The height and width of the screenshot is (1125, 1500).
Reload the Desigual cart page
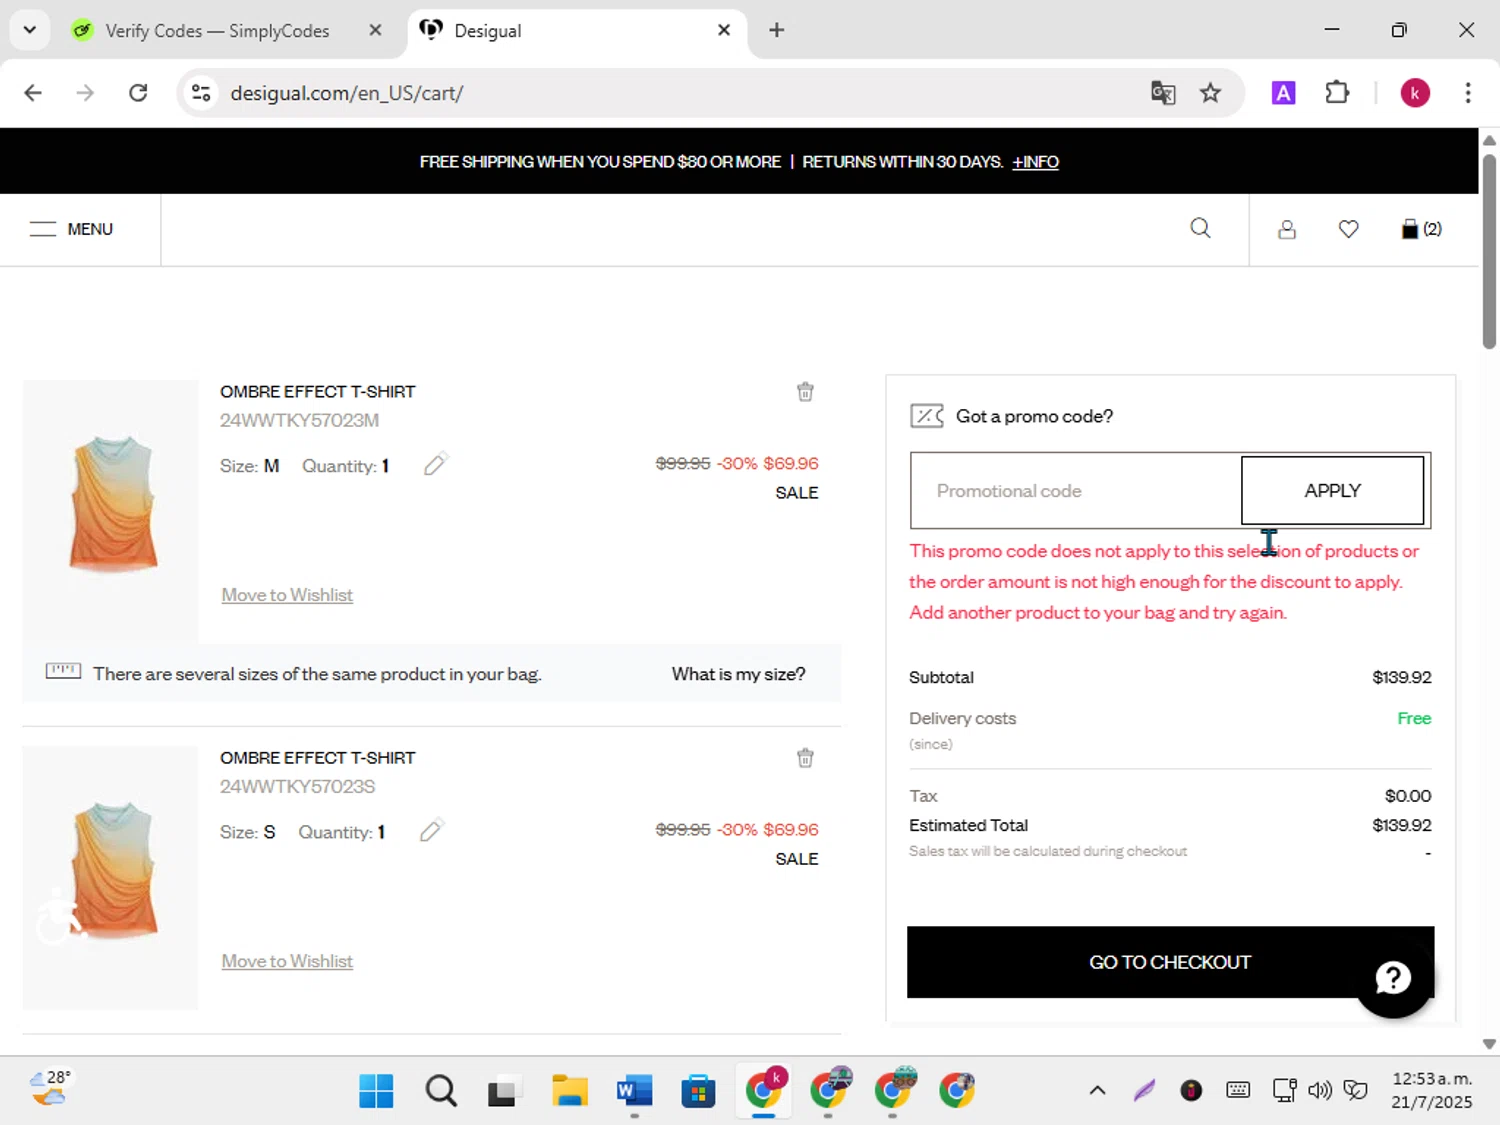tap(138, 93)
